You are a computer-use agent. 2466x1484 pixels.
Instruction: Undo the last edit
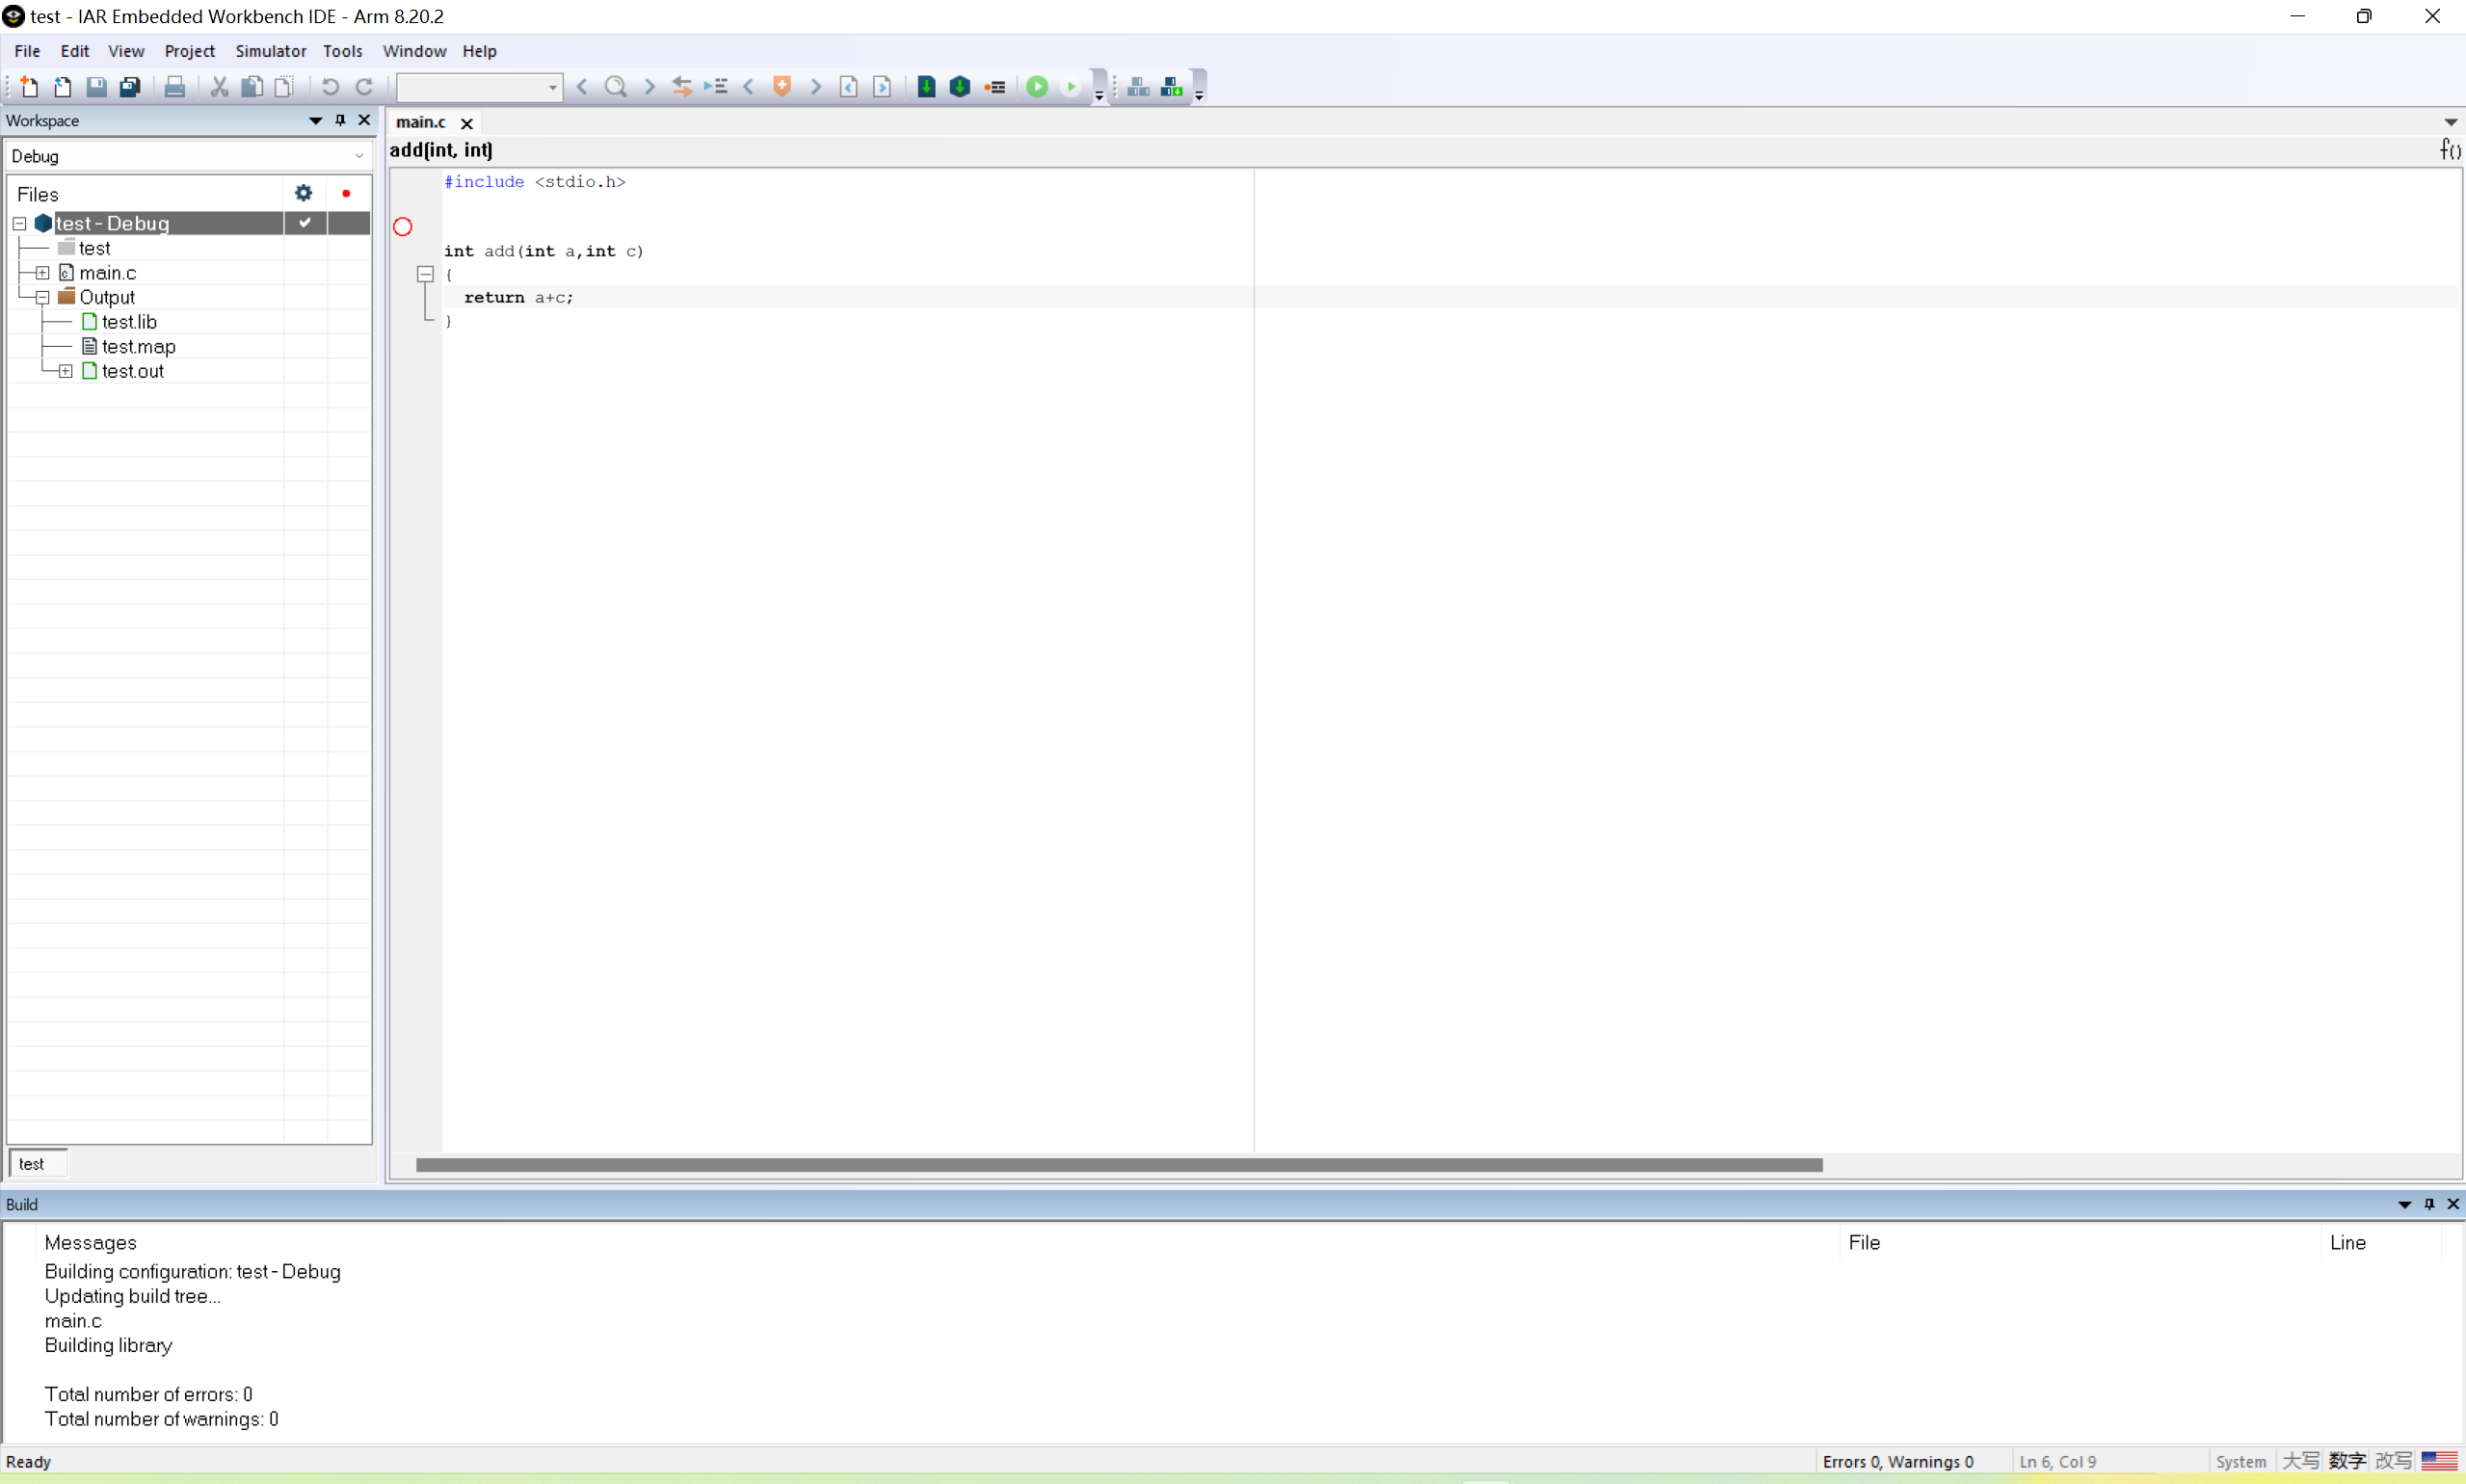tap(330, 87)
